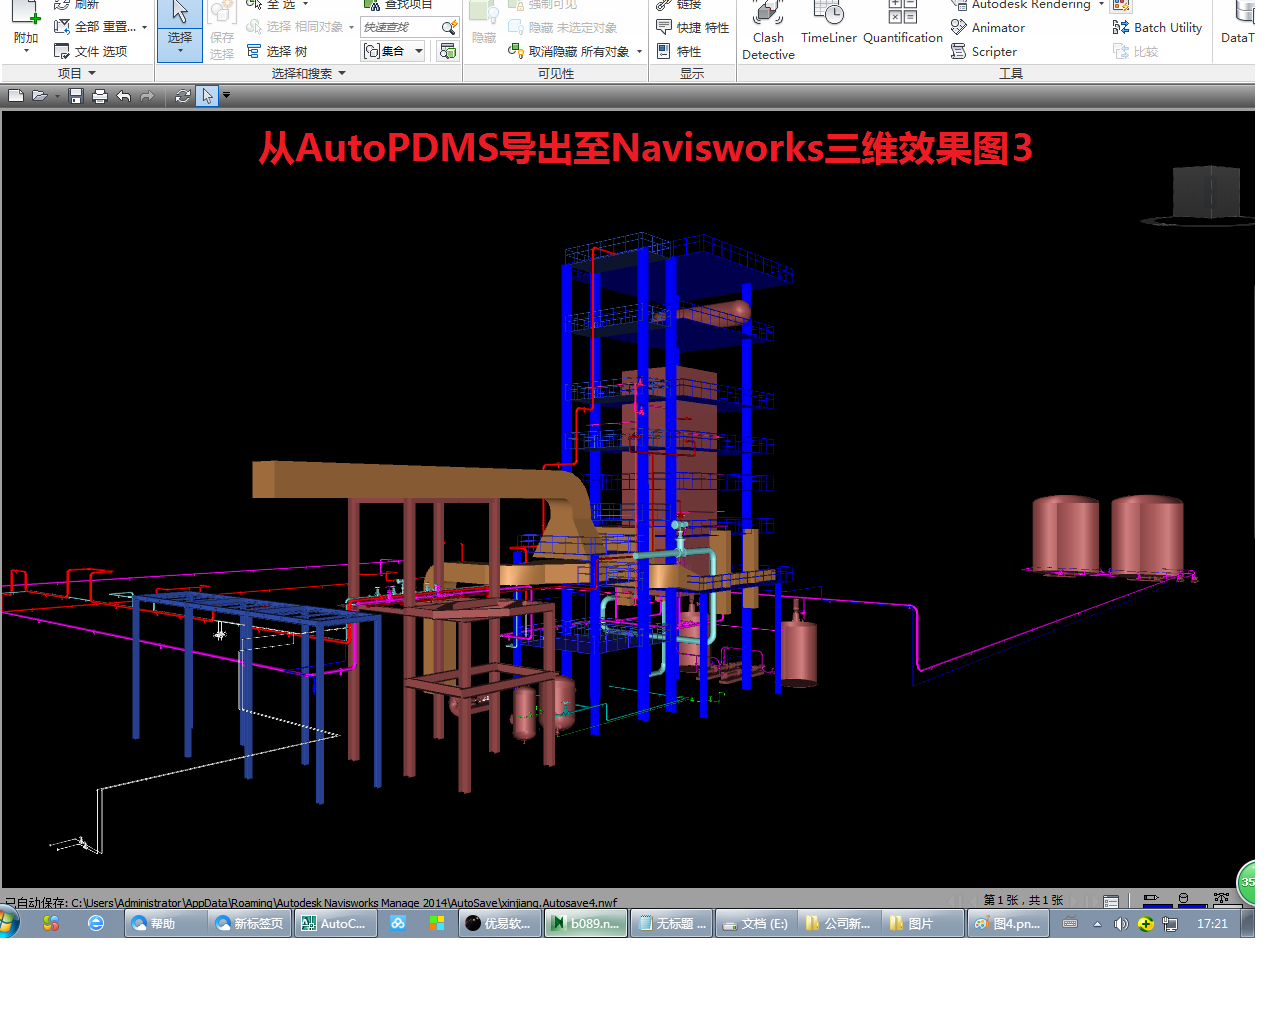Open the Quantification tool
Image resolution: width=1280 pixels, height=1024 pixels.
903,23
